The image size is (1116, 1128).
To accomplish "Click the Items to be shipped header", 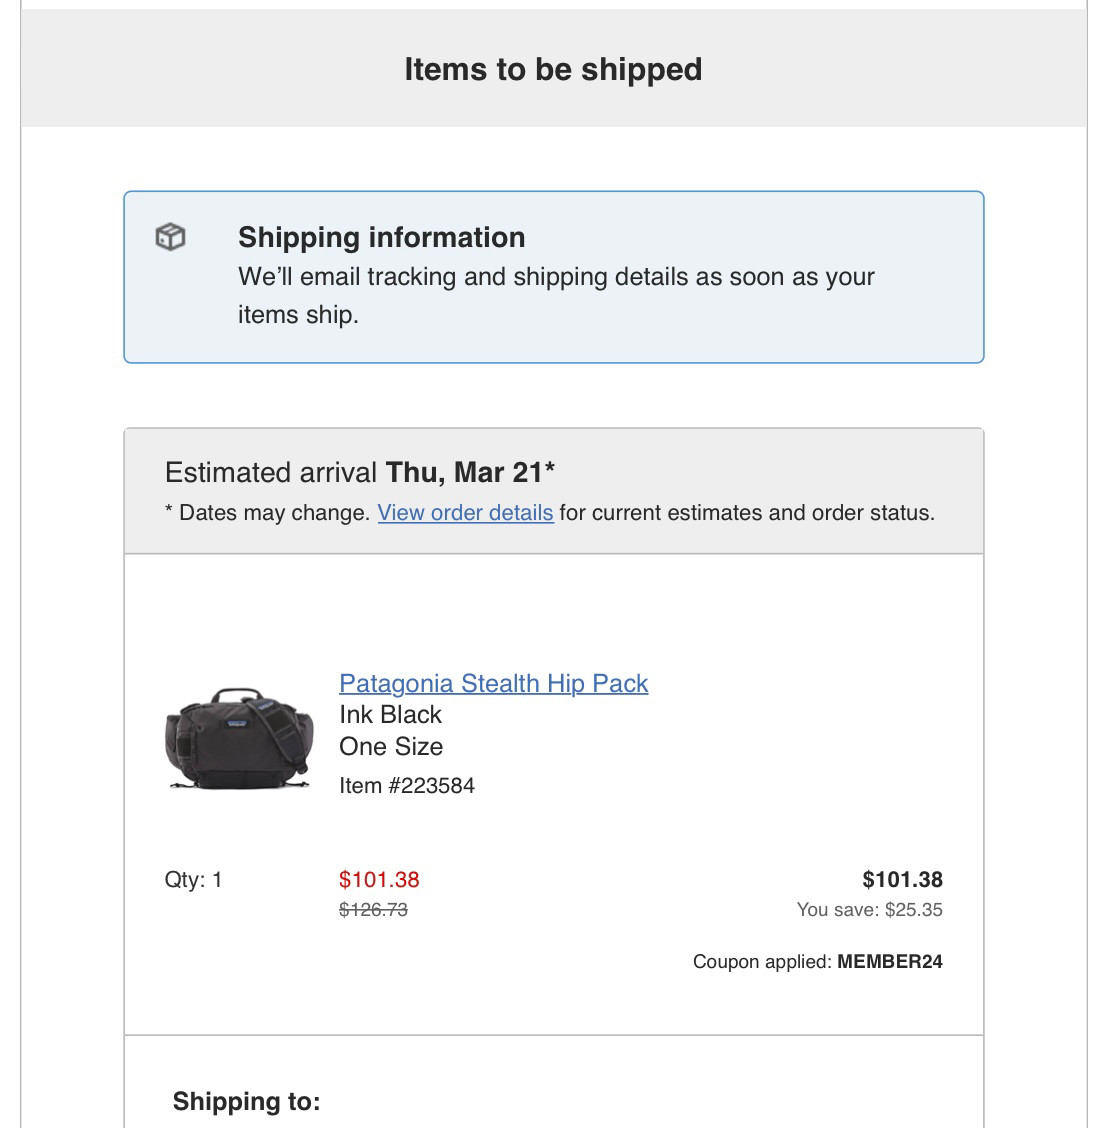I will 553,70.
